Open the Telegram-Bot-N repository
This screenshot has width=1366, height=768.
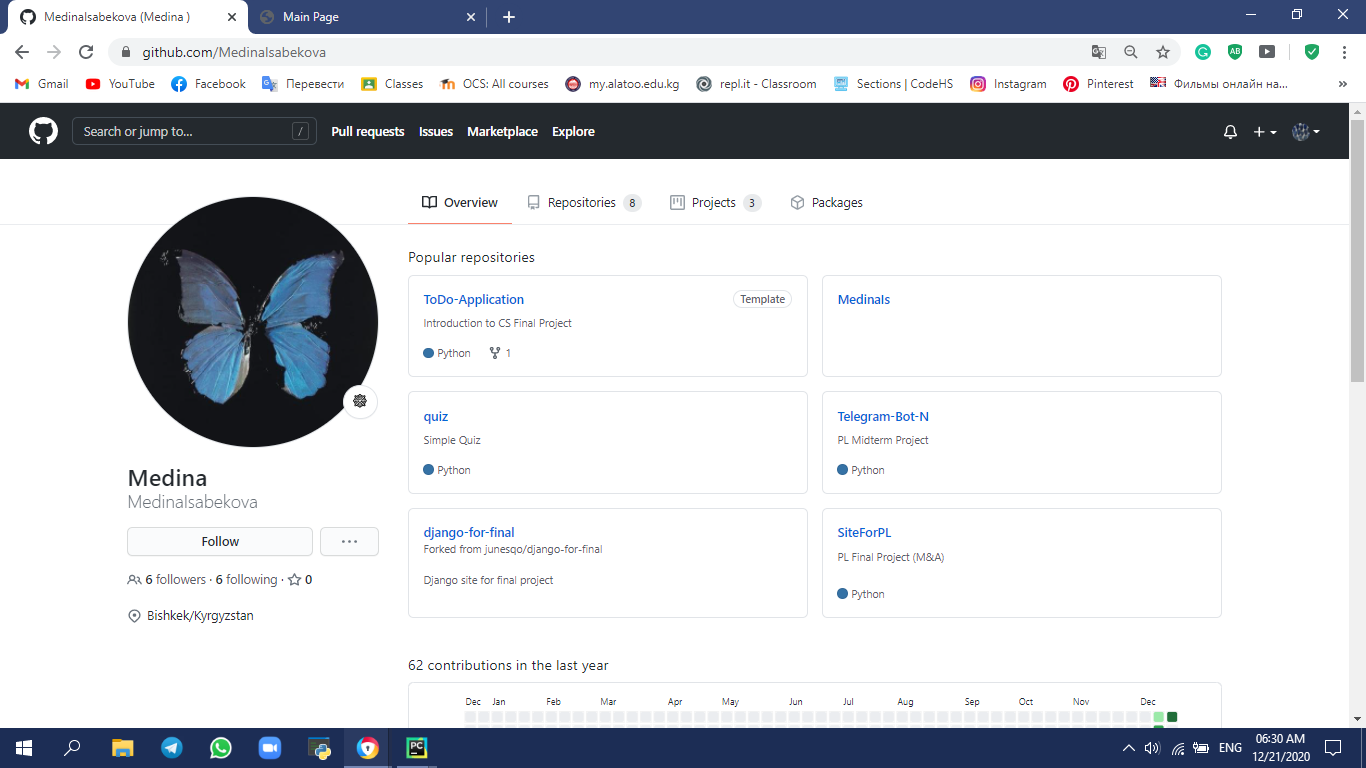[883, 416]
